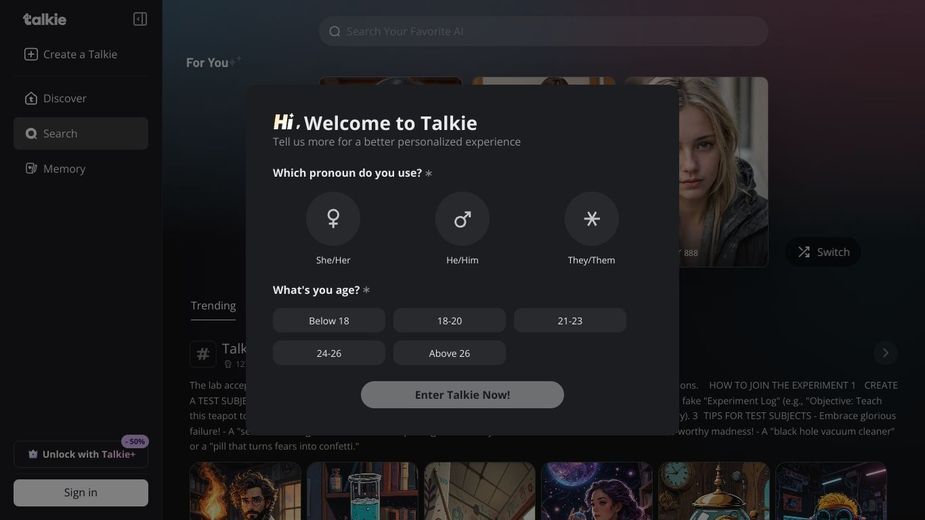Click the hashtag topic icon

(203, 354)
